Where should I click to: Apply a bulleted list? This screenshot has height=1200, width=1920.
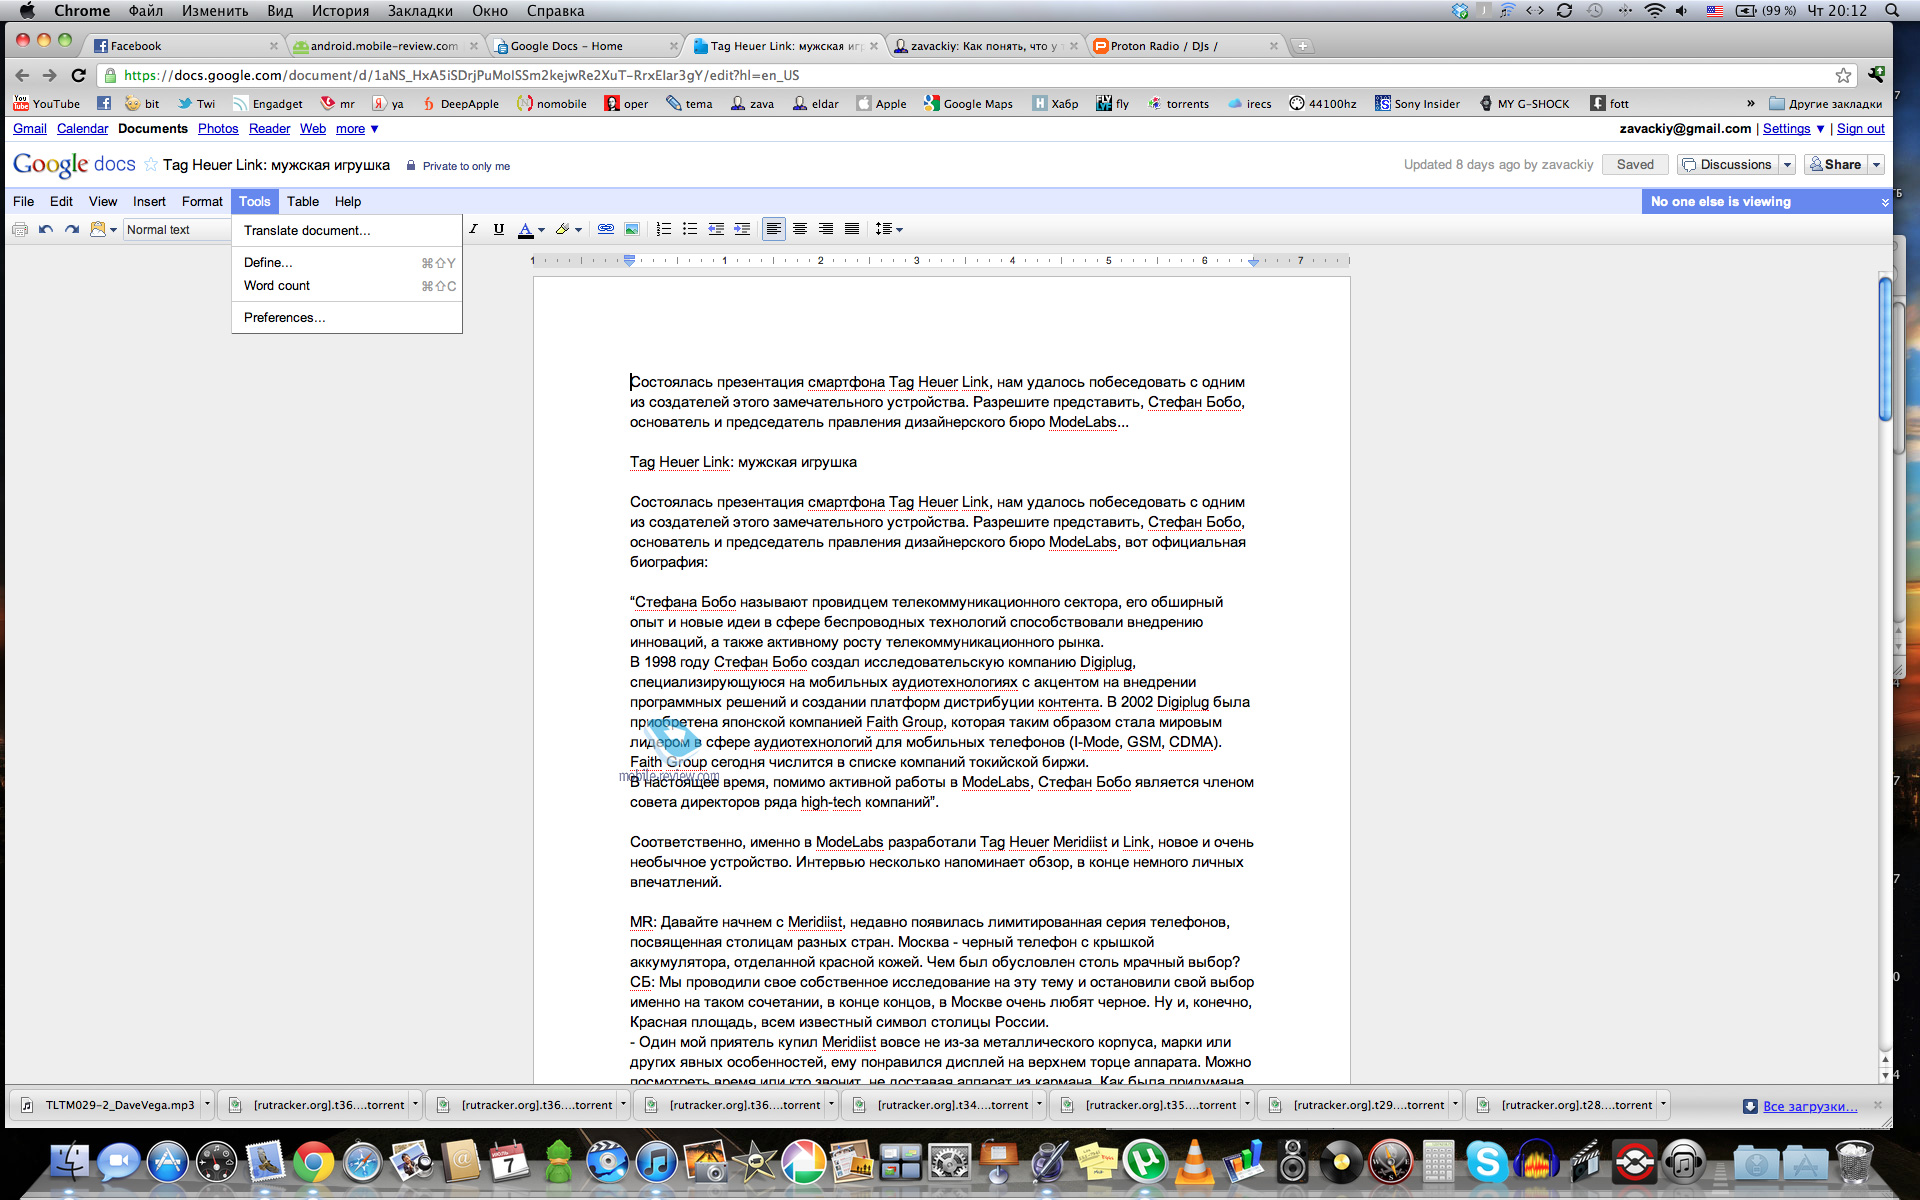pos(690,229)
